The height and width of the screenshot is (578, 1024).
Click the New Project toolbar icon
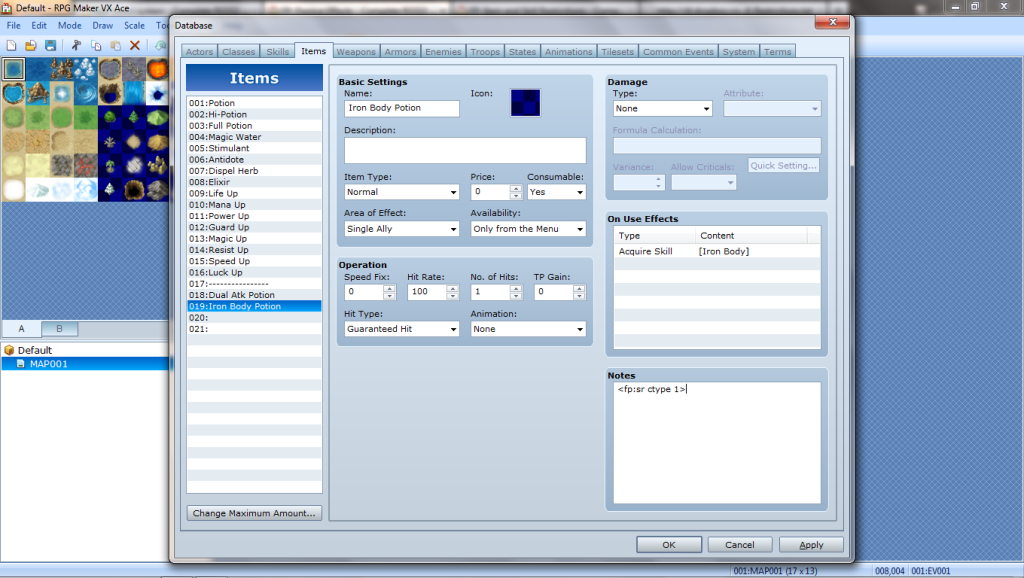click(11, 46)
